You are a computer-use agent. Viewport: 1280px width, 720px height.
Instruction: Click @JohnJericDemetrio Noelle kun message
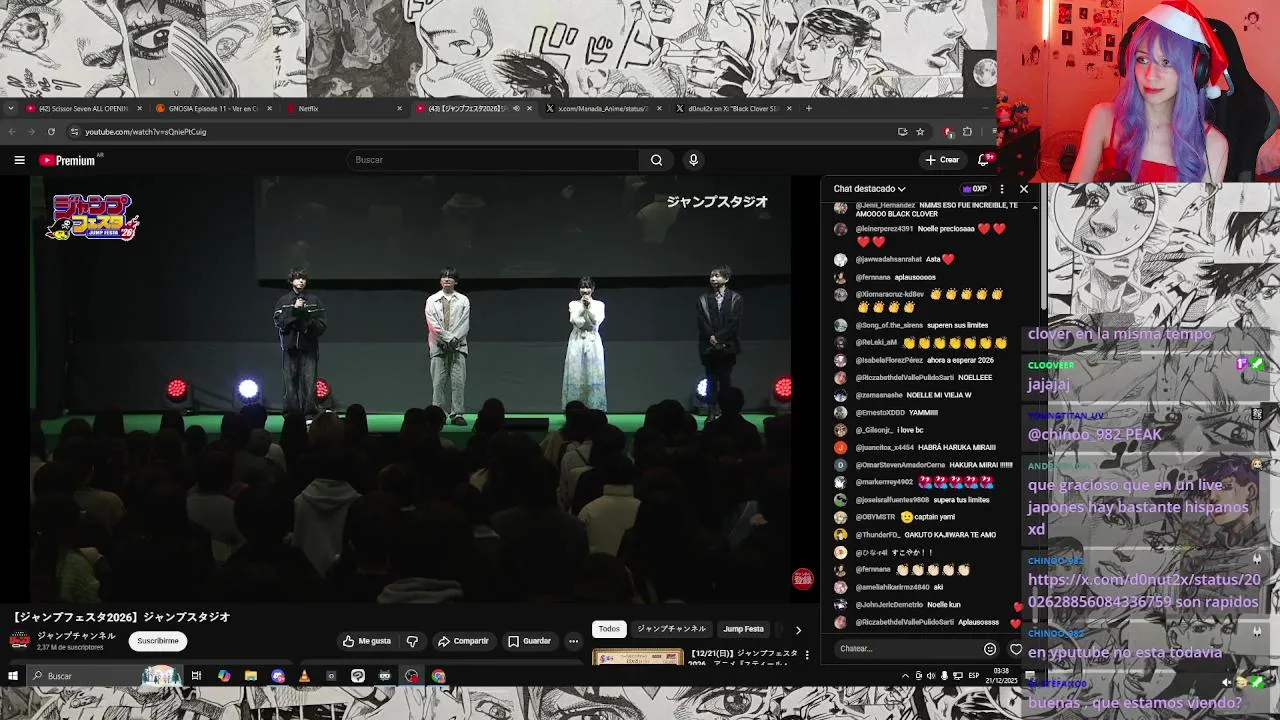pyautogui.click(x=923, y=605)
